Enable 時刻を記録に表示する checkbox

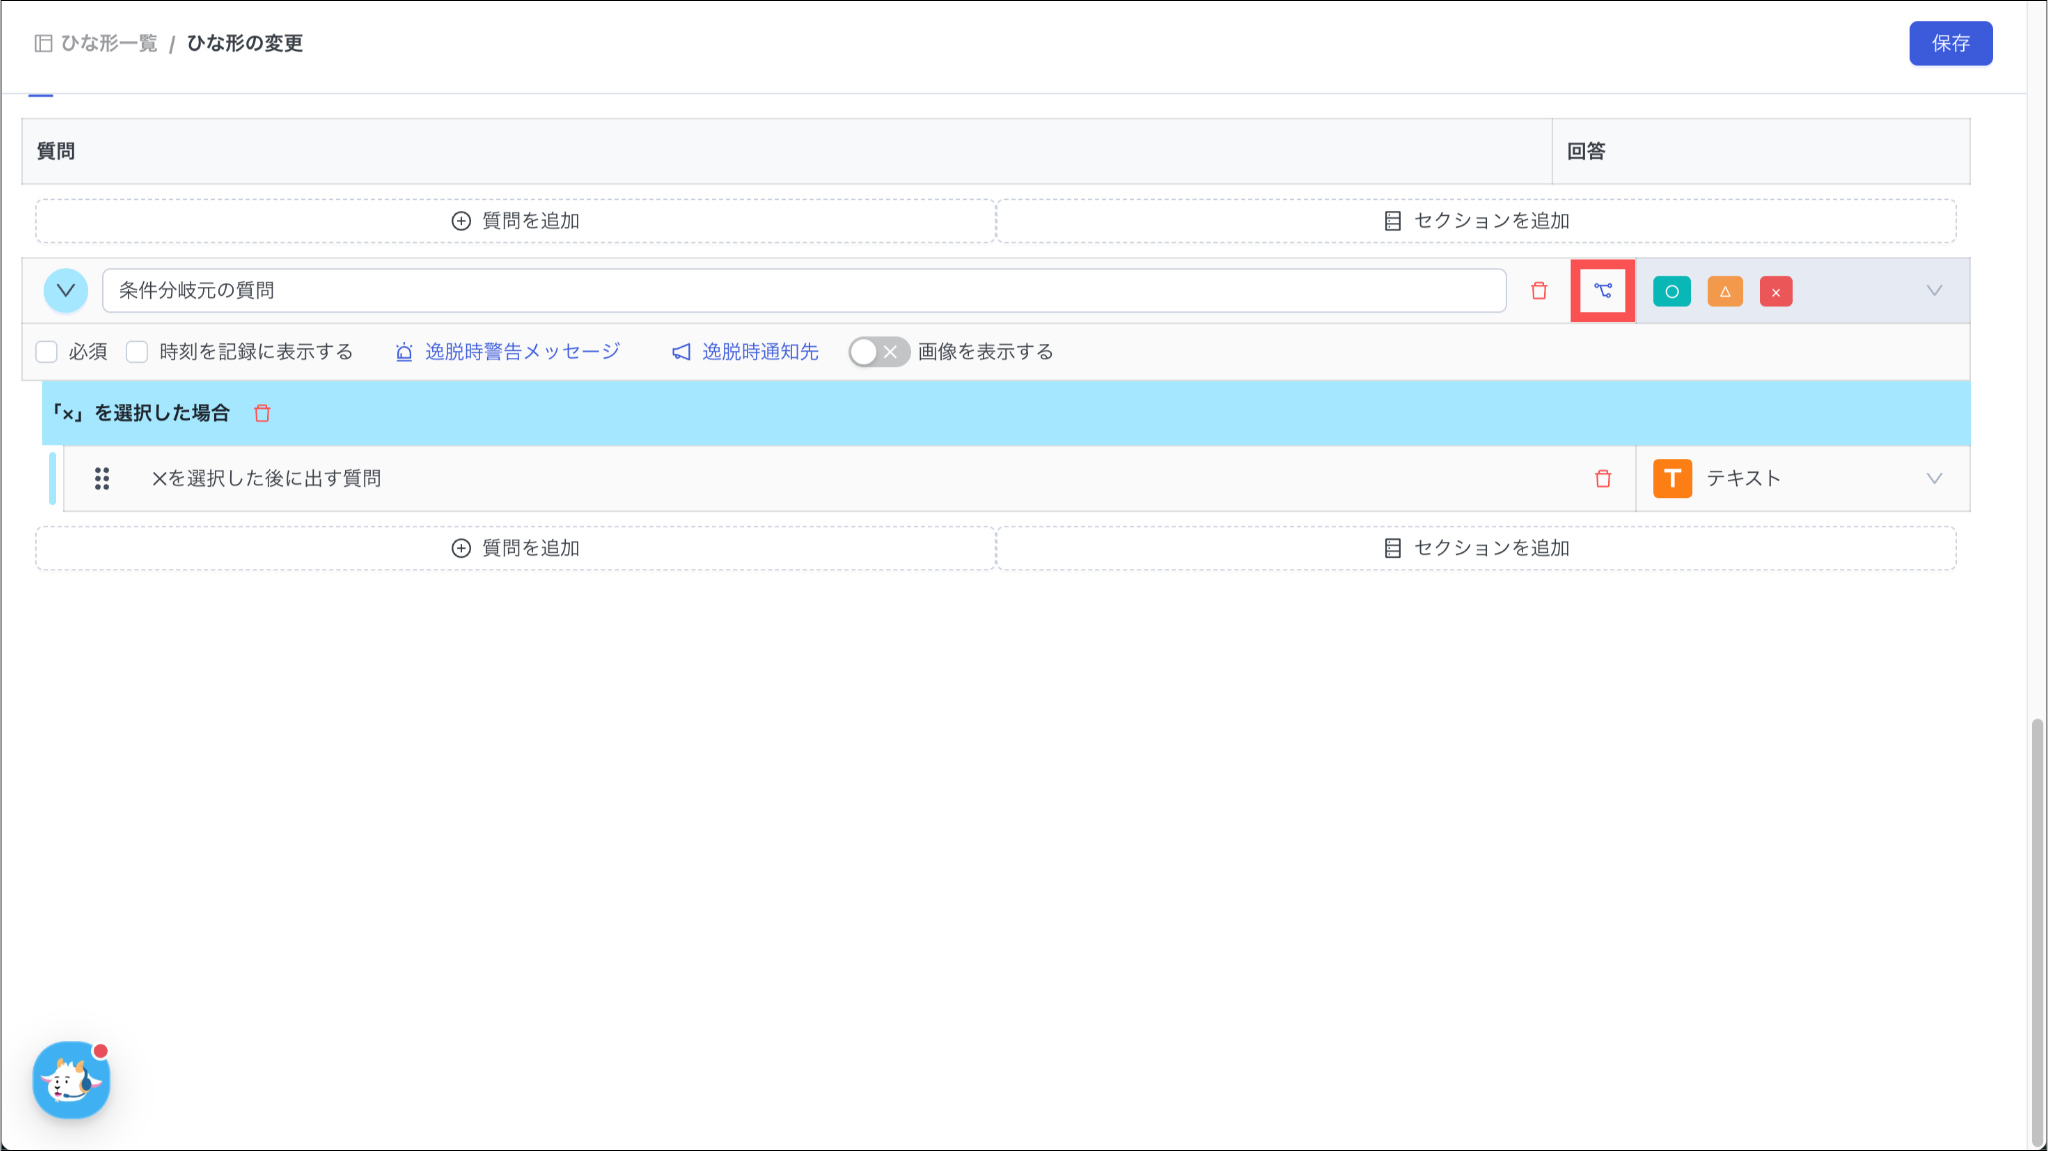click(x=137, y=352)
